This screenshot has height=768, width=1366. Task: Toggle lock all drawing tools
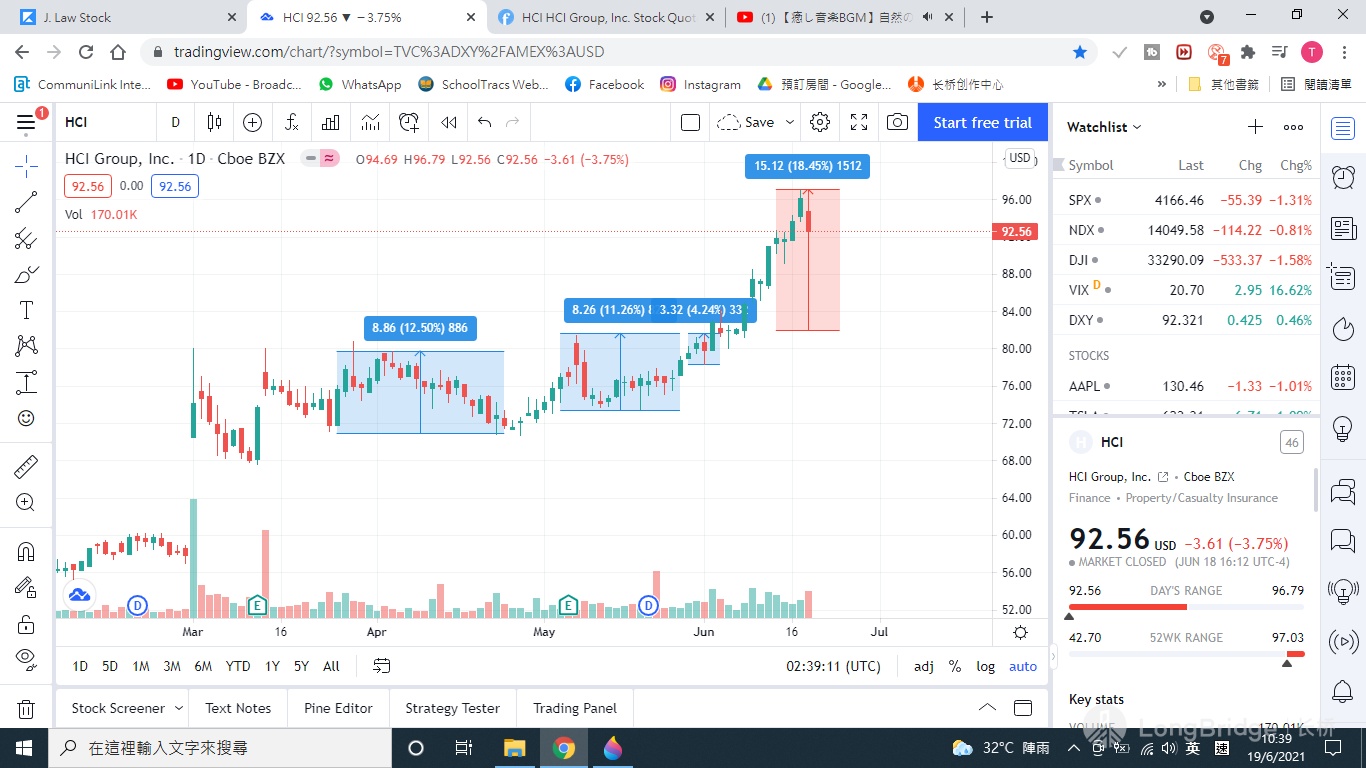click(x=26, y=624)
